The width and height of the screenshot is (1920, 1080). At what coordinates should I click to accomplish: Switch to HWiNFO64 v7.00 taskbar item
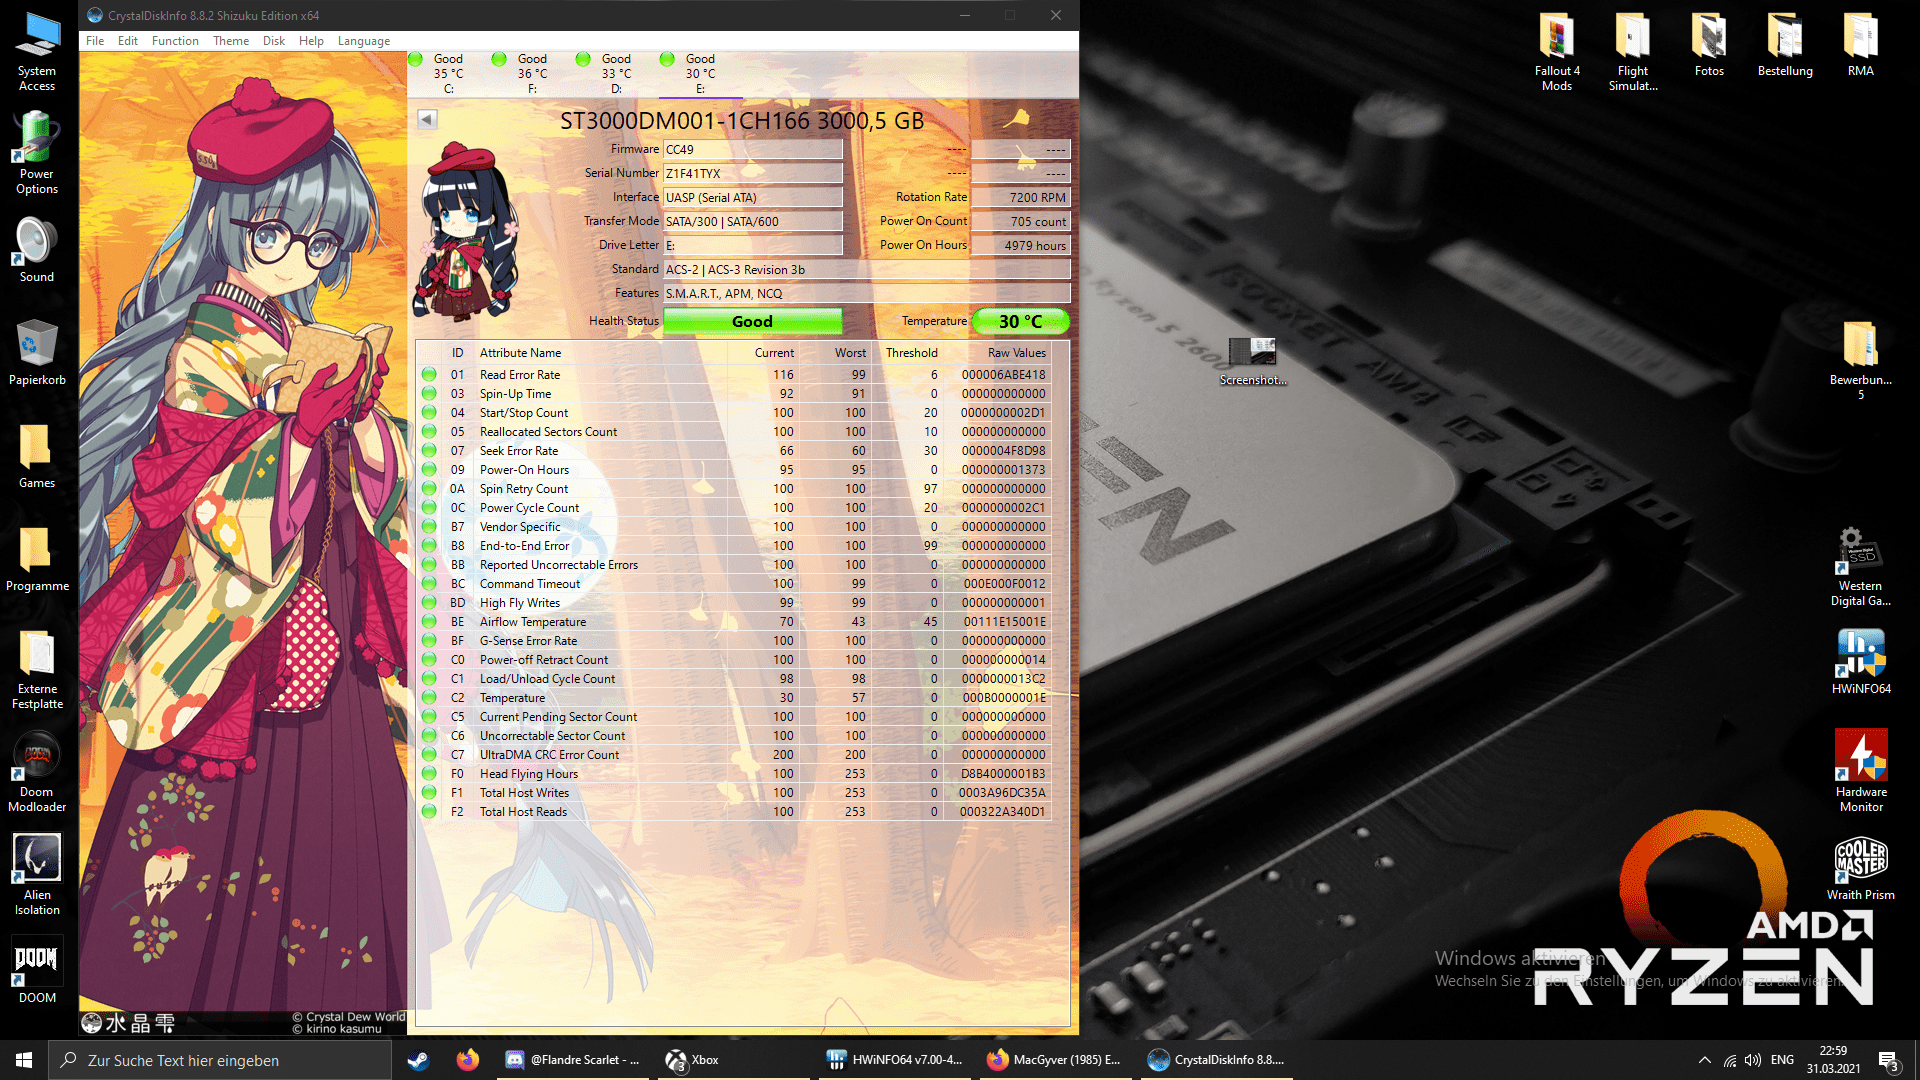(894, 1060)
